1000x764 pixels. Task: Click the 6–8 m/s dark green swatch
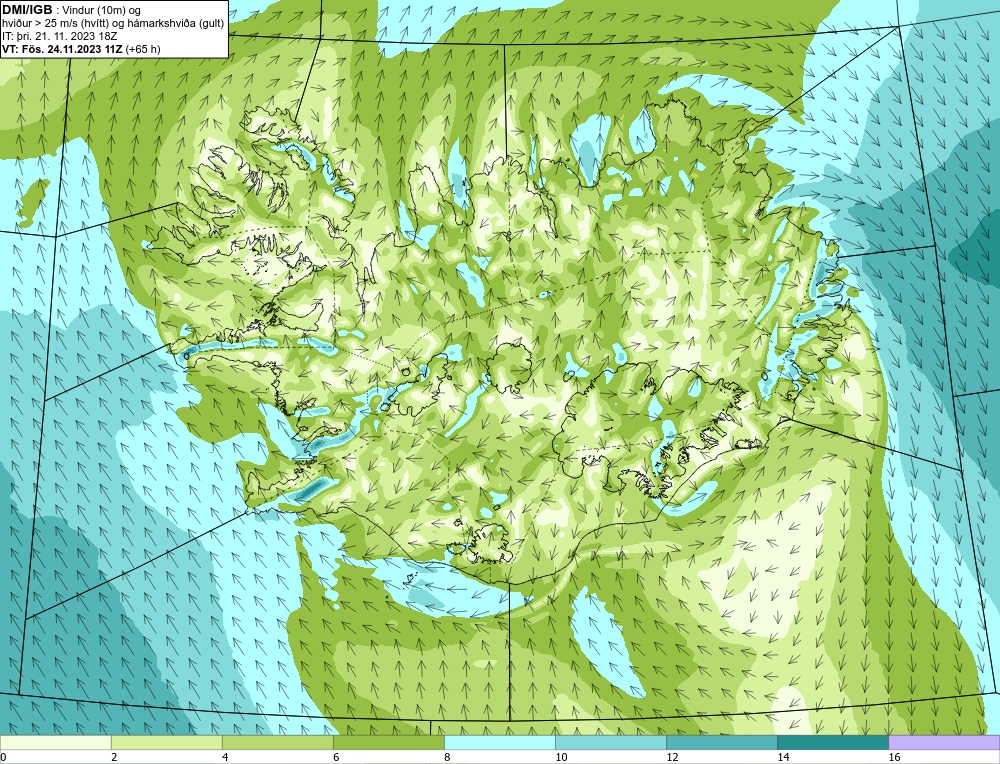[x=388, y=742]
